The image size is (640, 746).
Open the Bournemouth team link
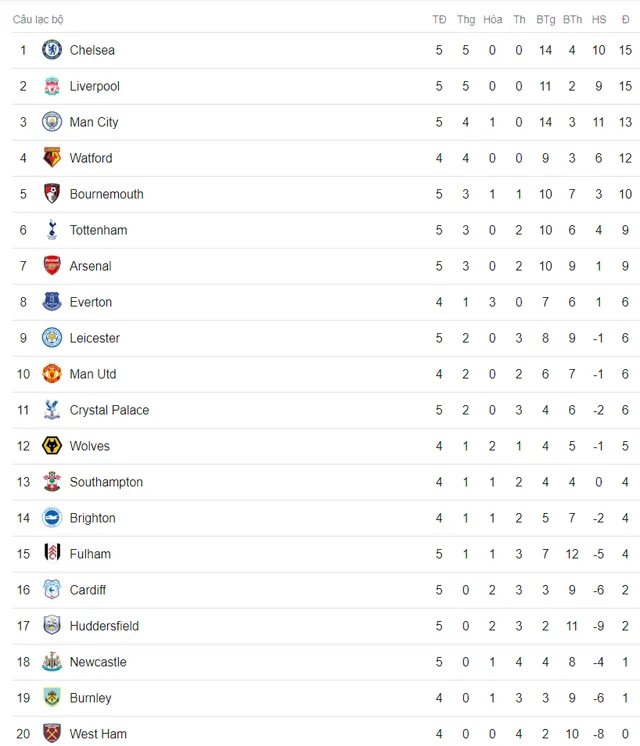107,194
